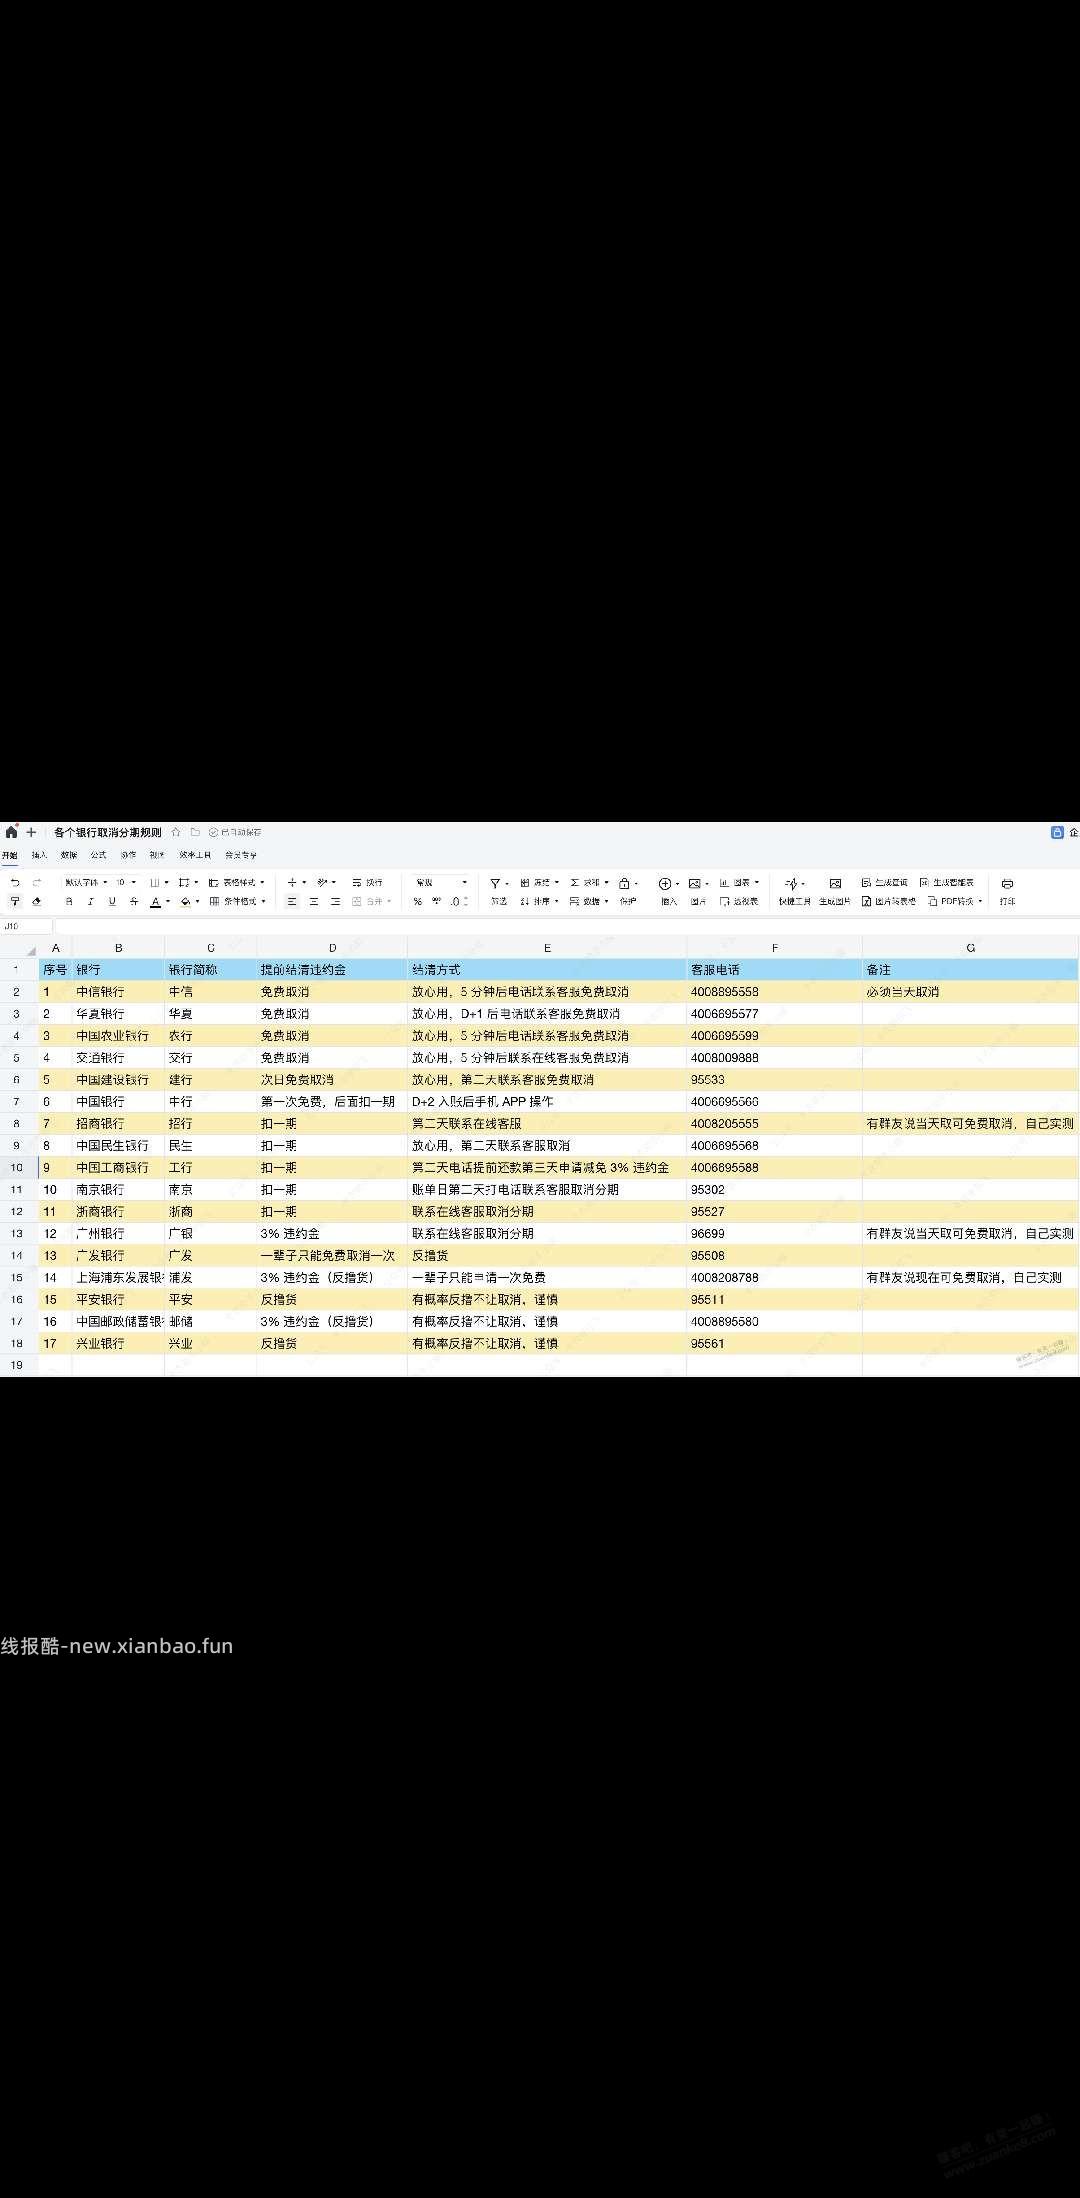Click the folder icon beside document title

[x=195, y=832]
